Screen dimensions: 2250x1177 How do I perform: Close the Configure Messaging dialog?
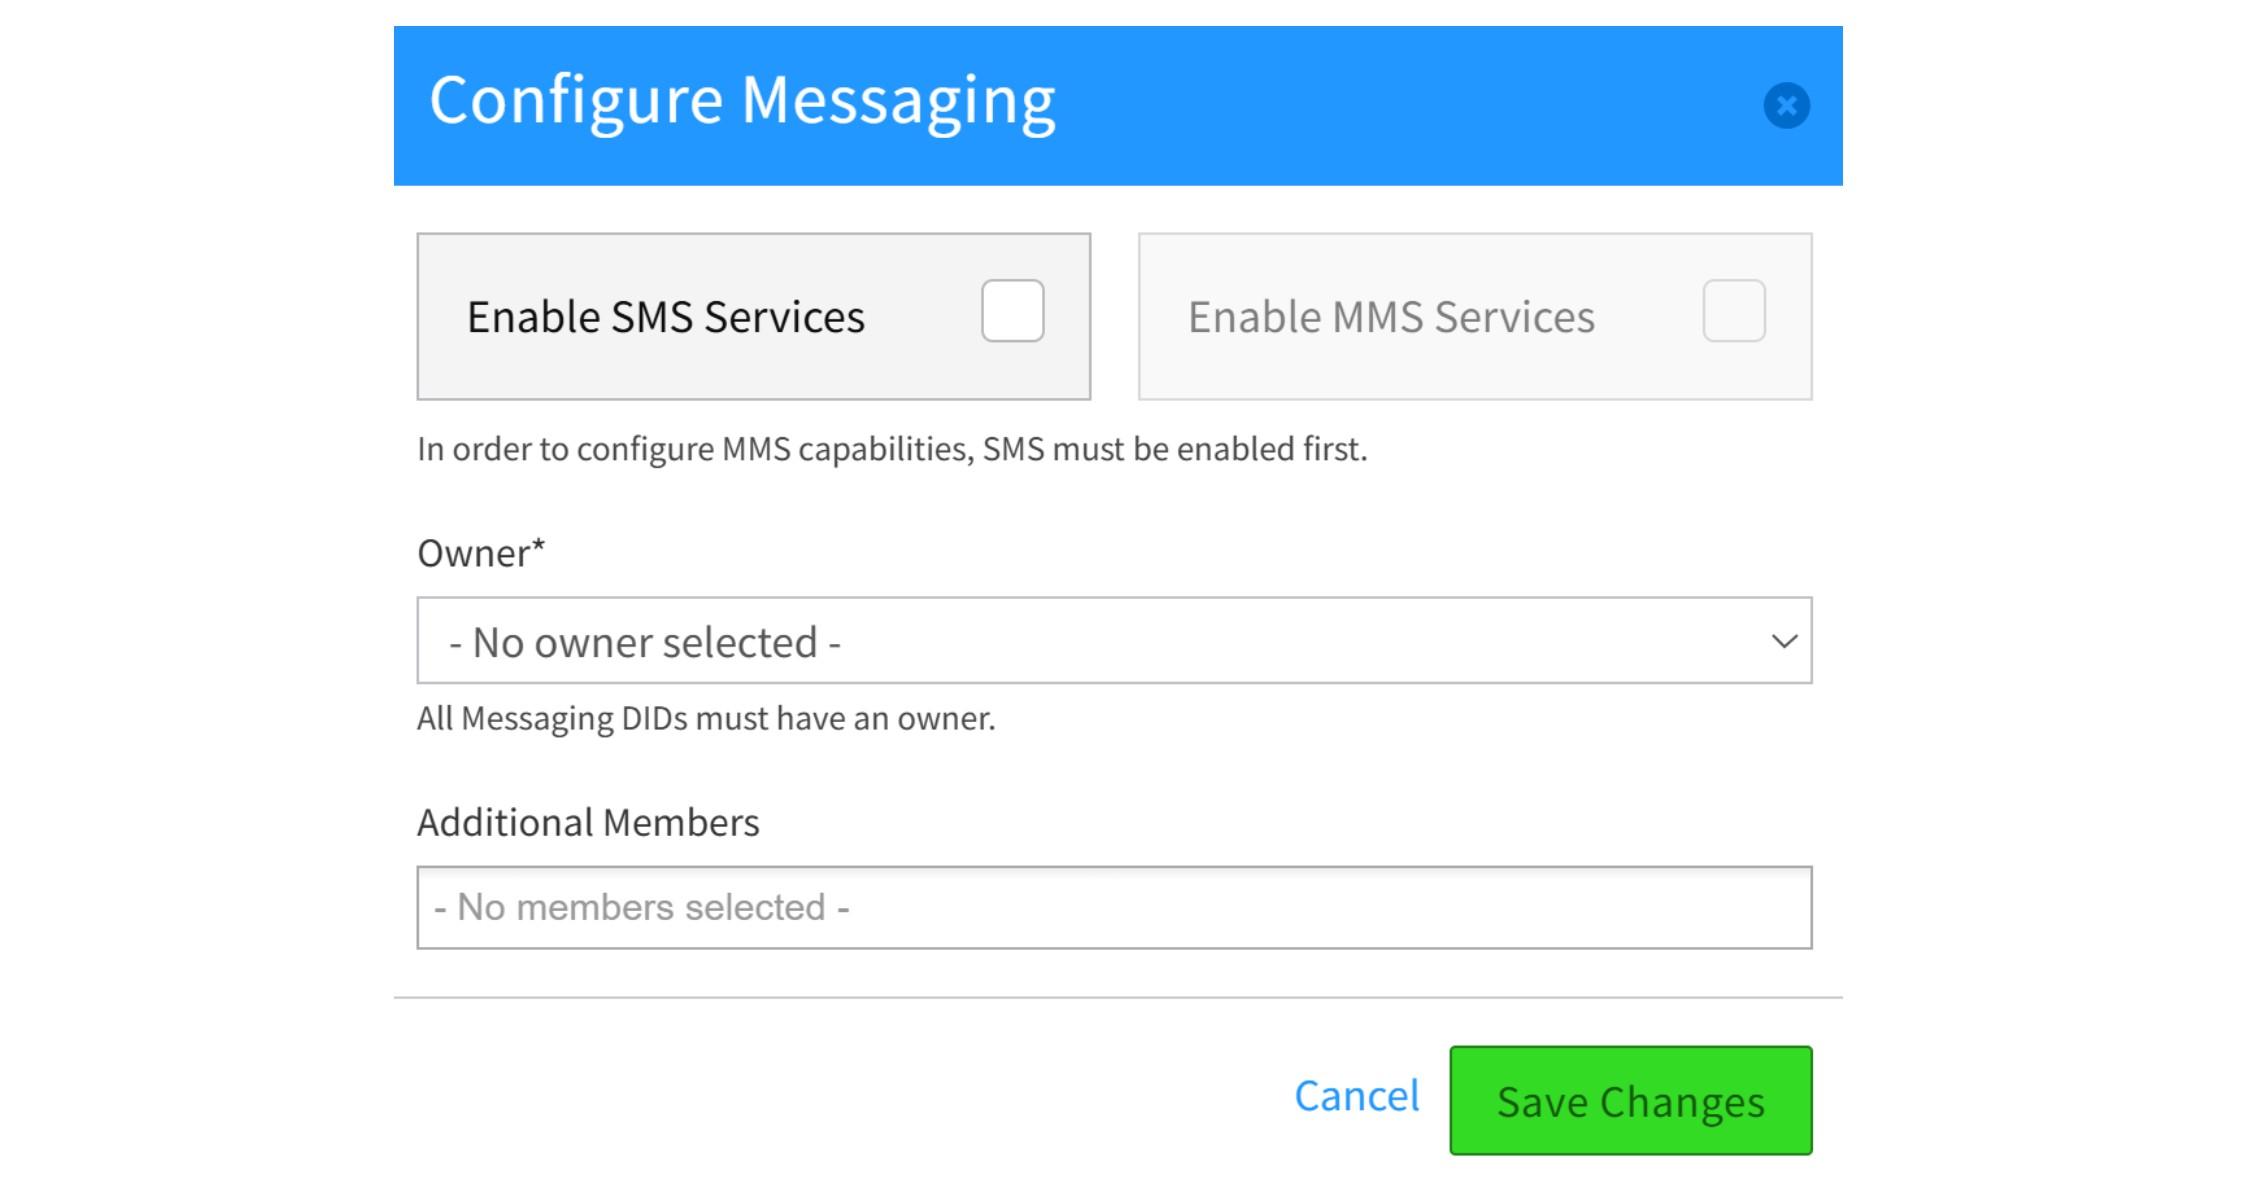(x=1786, y=105)
